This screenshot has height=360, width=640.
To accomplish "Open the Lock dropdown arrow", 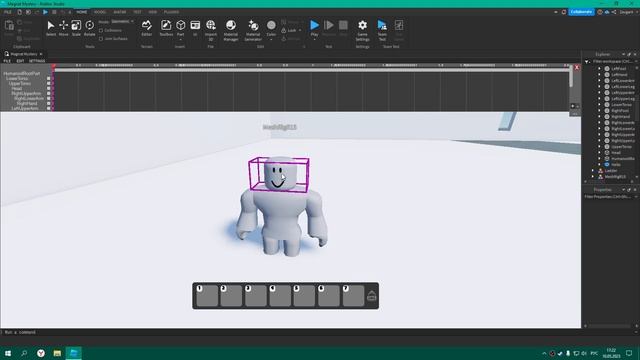I will [x=300, y=31].
